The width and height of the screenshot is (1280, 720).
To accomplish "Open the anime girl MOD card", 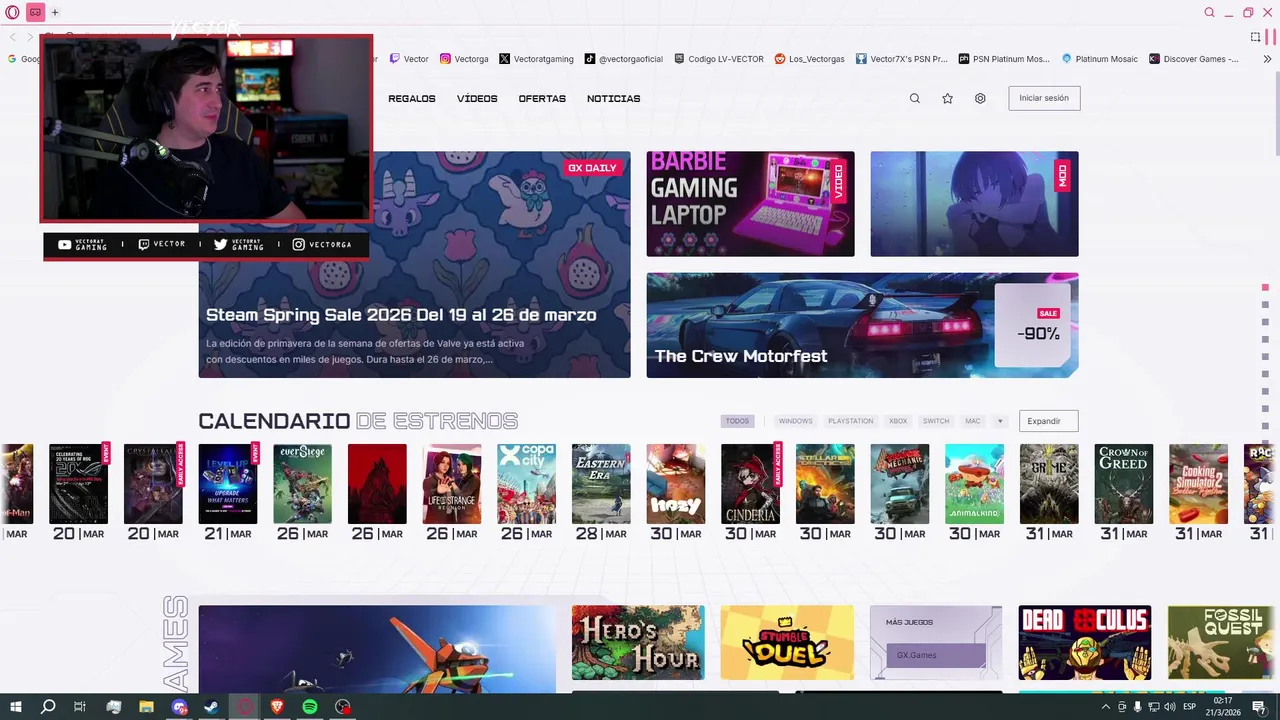I will click(x=974, y=204).
